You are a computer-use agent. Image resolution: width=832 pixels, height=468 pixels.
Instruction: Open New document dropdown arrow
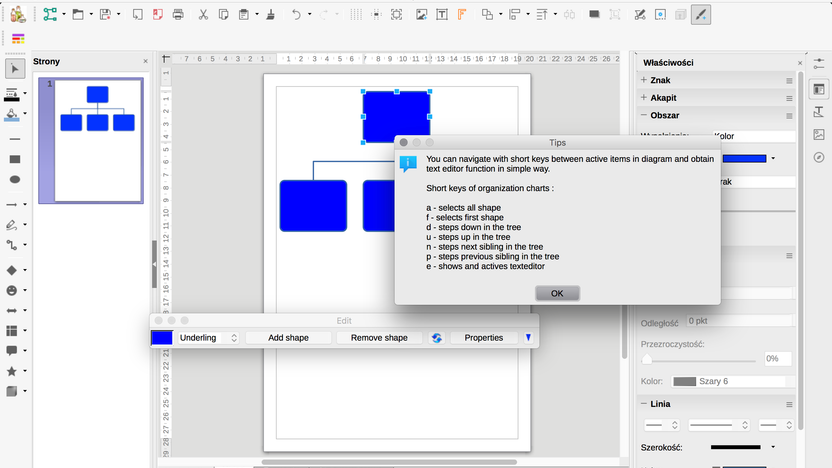tap(64, 14)
